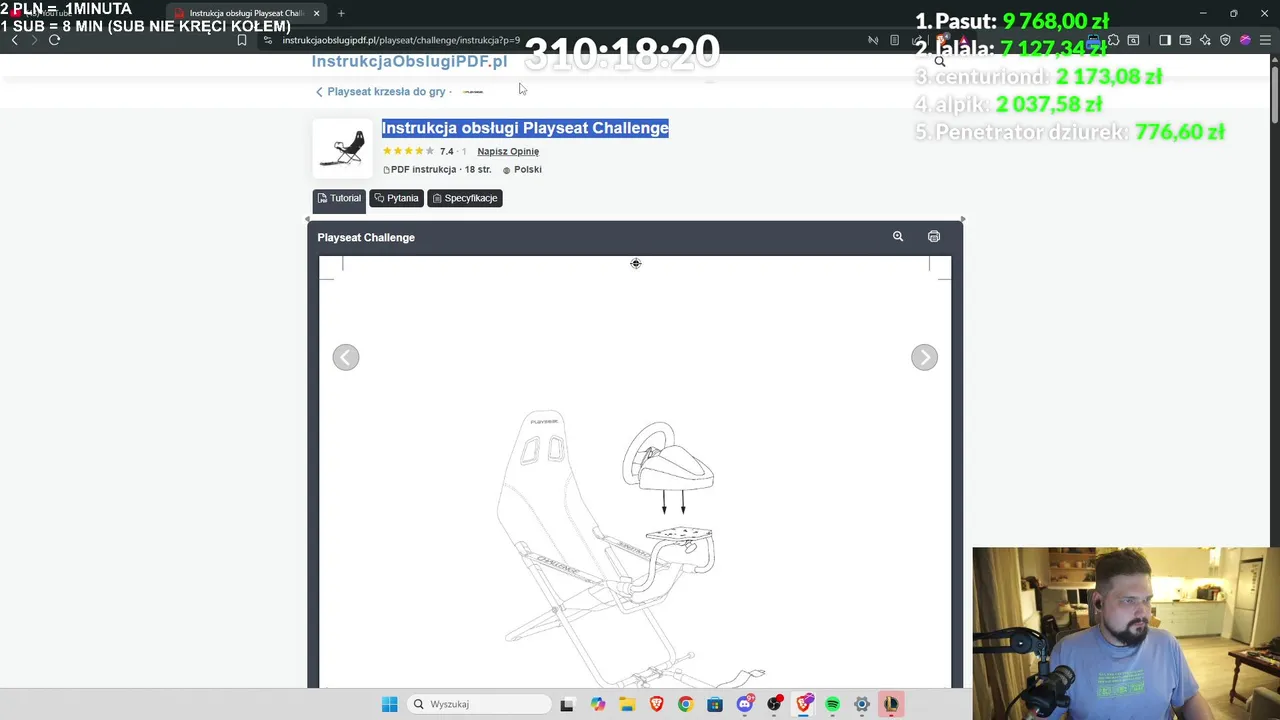This screenshot has height=720, width=1280.
Task: Open the browser extensions puzzle icon
Action: (1113, 40)
